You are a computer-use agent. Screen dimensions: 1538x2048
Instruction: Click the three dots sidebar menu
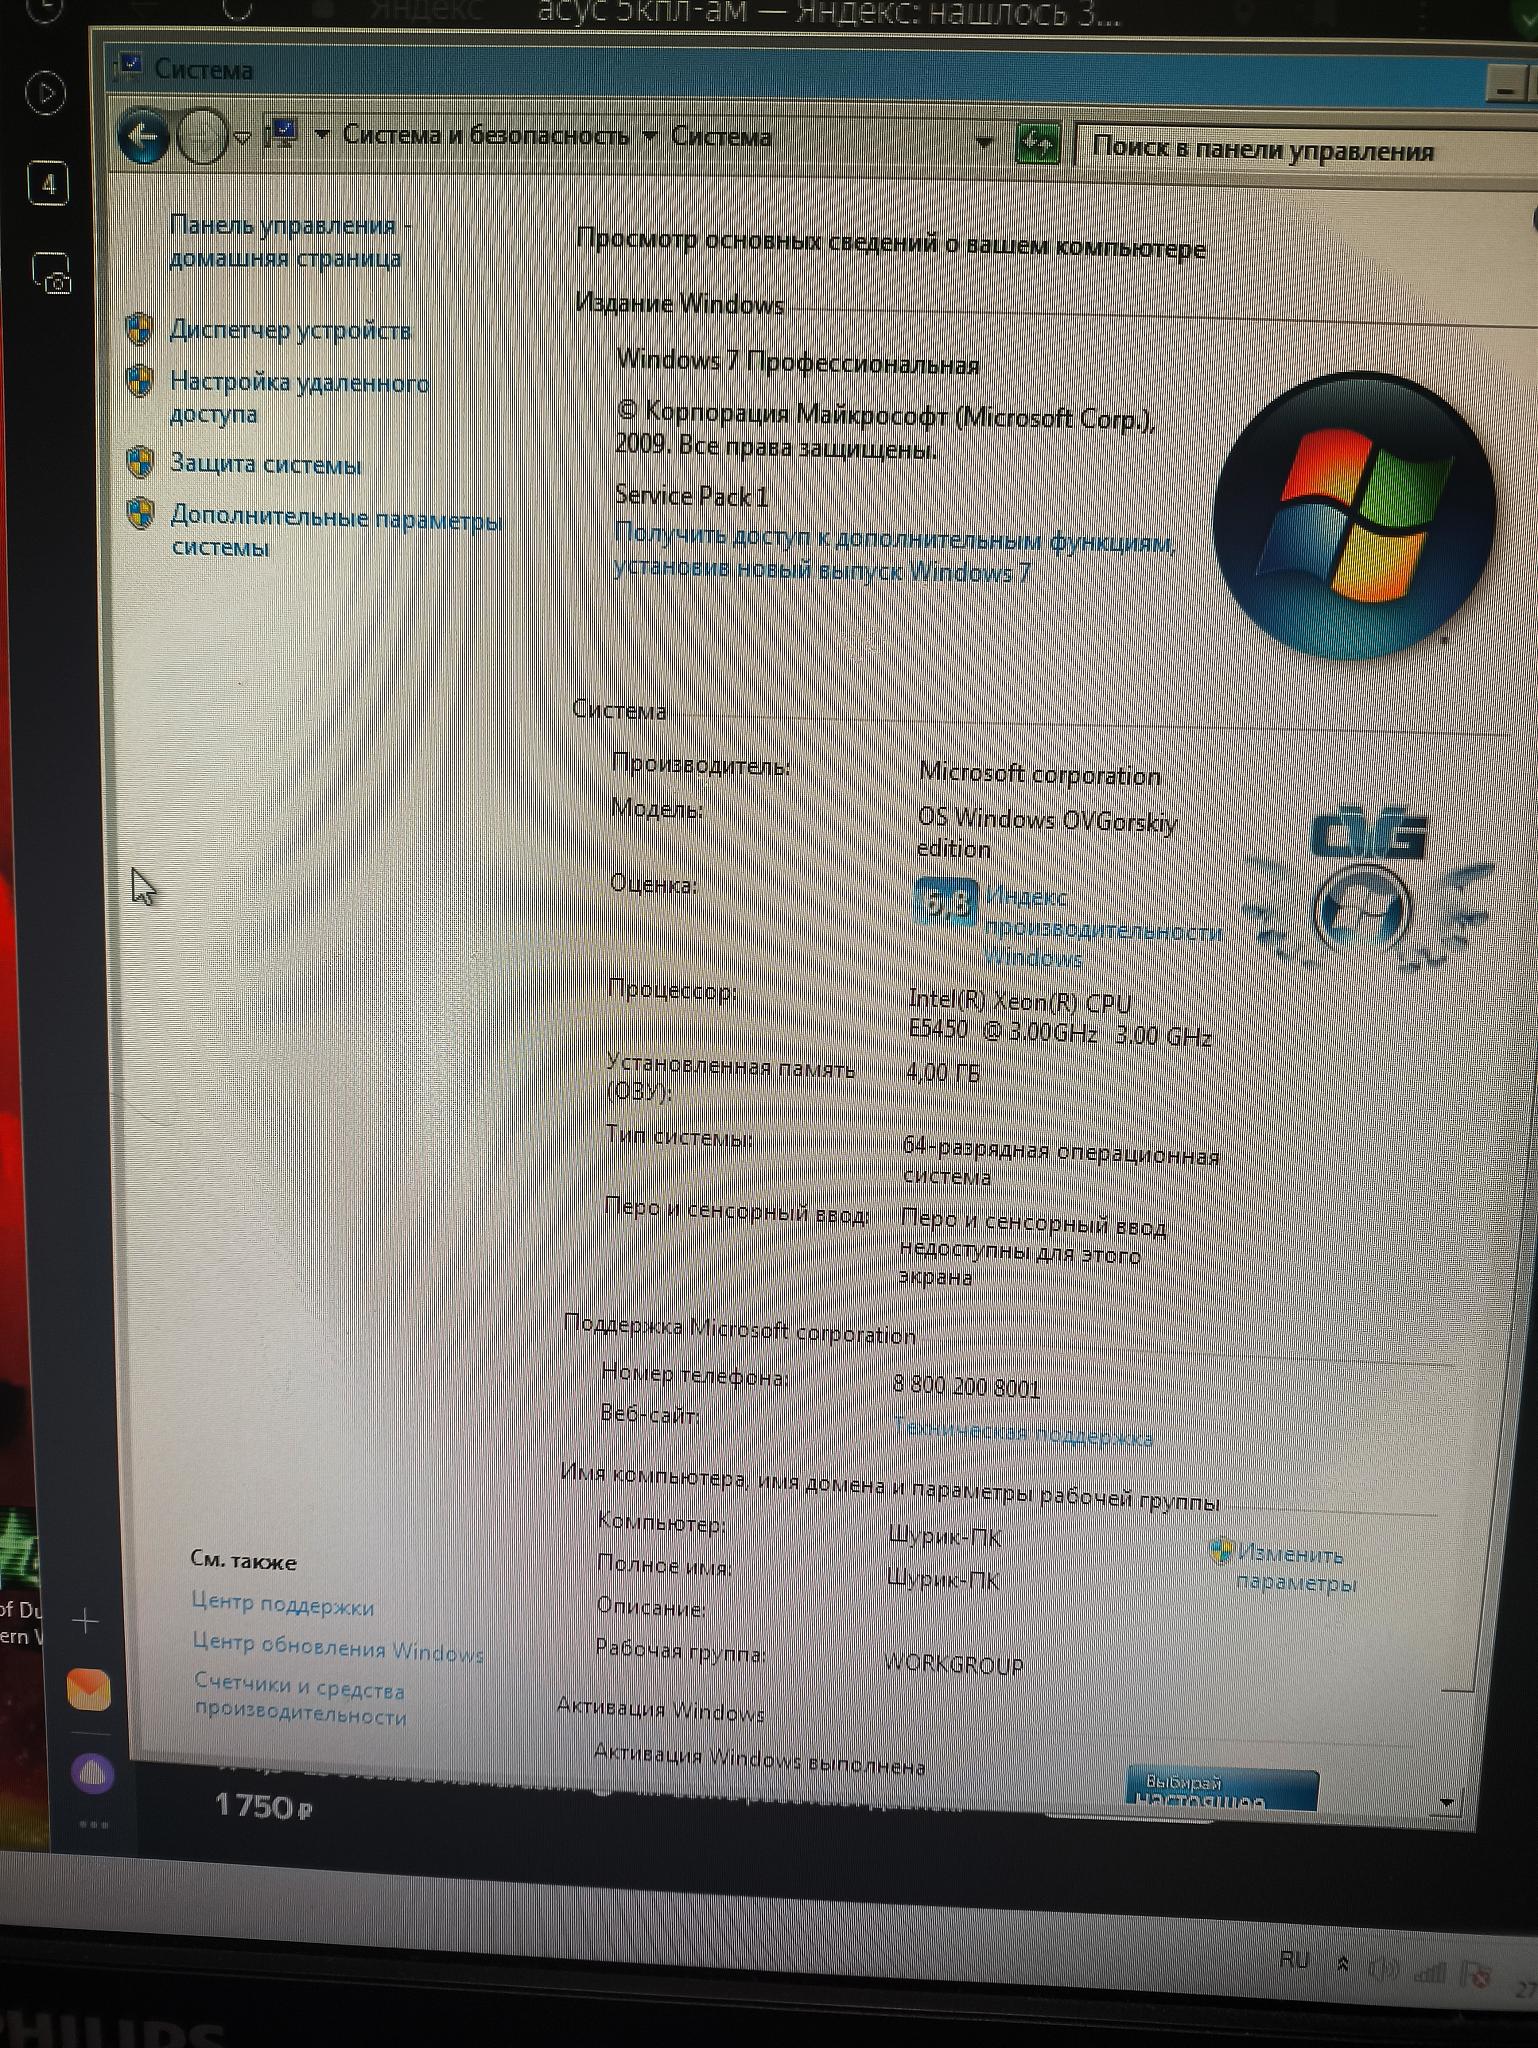[93, 1825]
